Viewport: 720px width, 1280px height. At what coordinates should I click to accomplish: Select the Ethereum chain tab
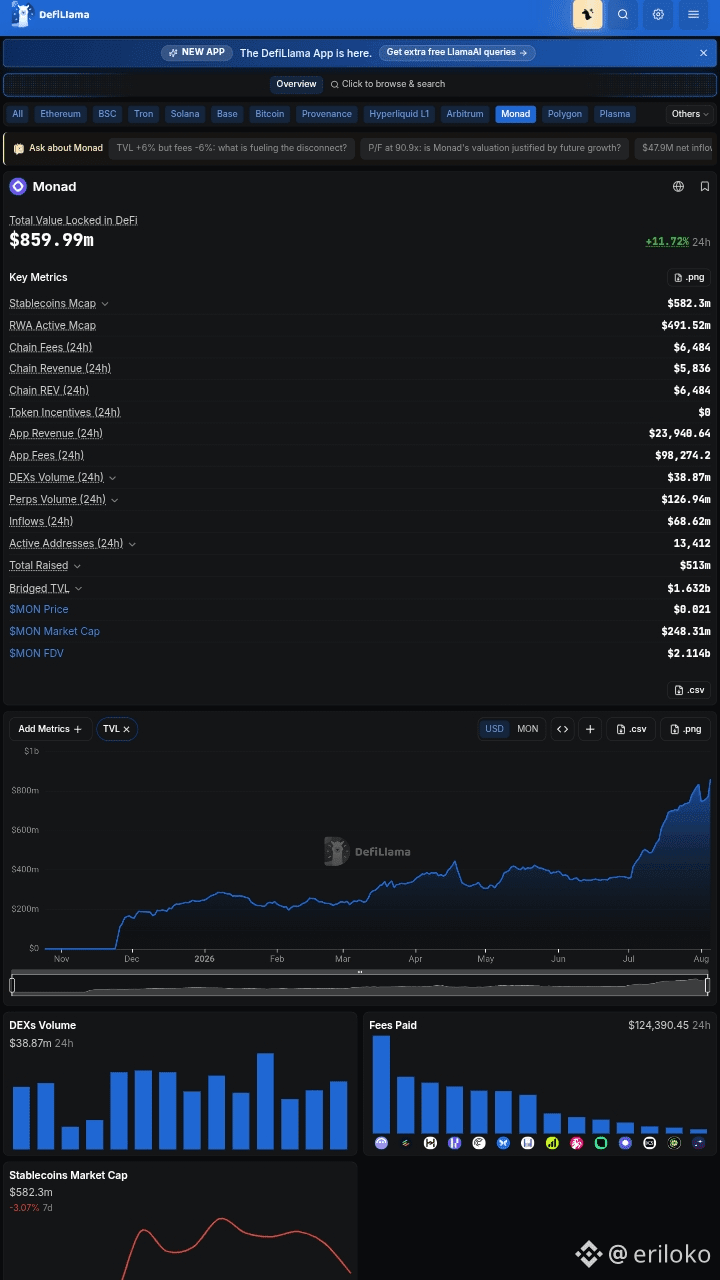click(60, 114)
